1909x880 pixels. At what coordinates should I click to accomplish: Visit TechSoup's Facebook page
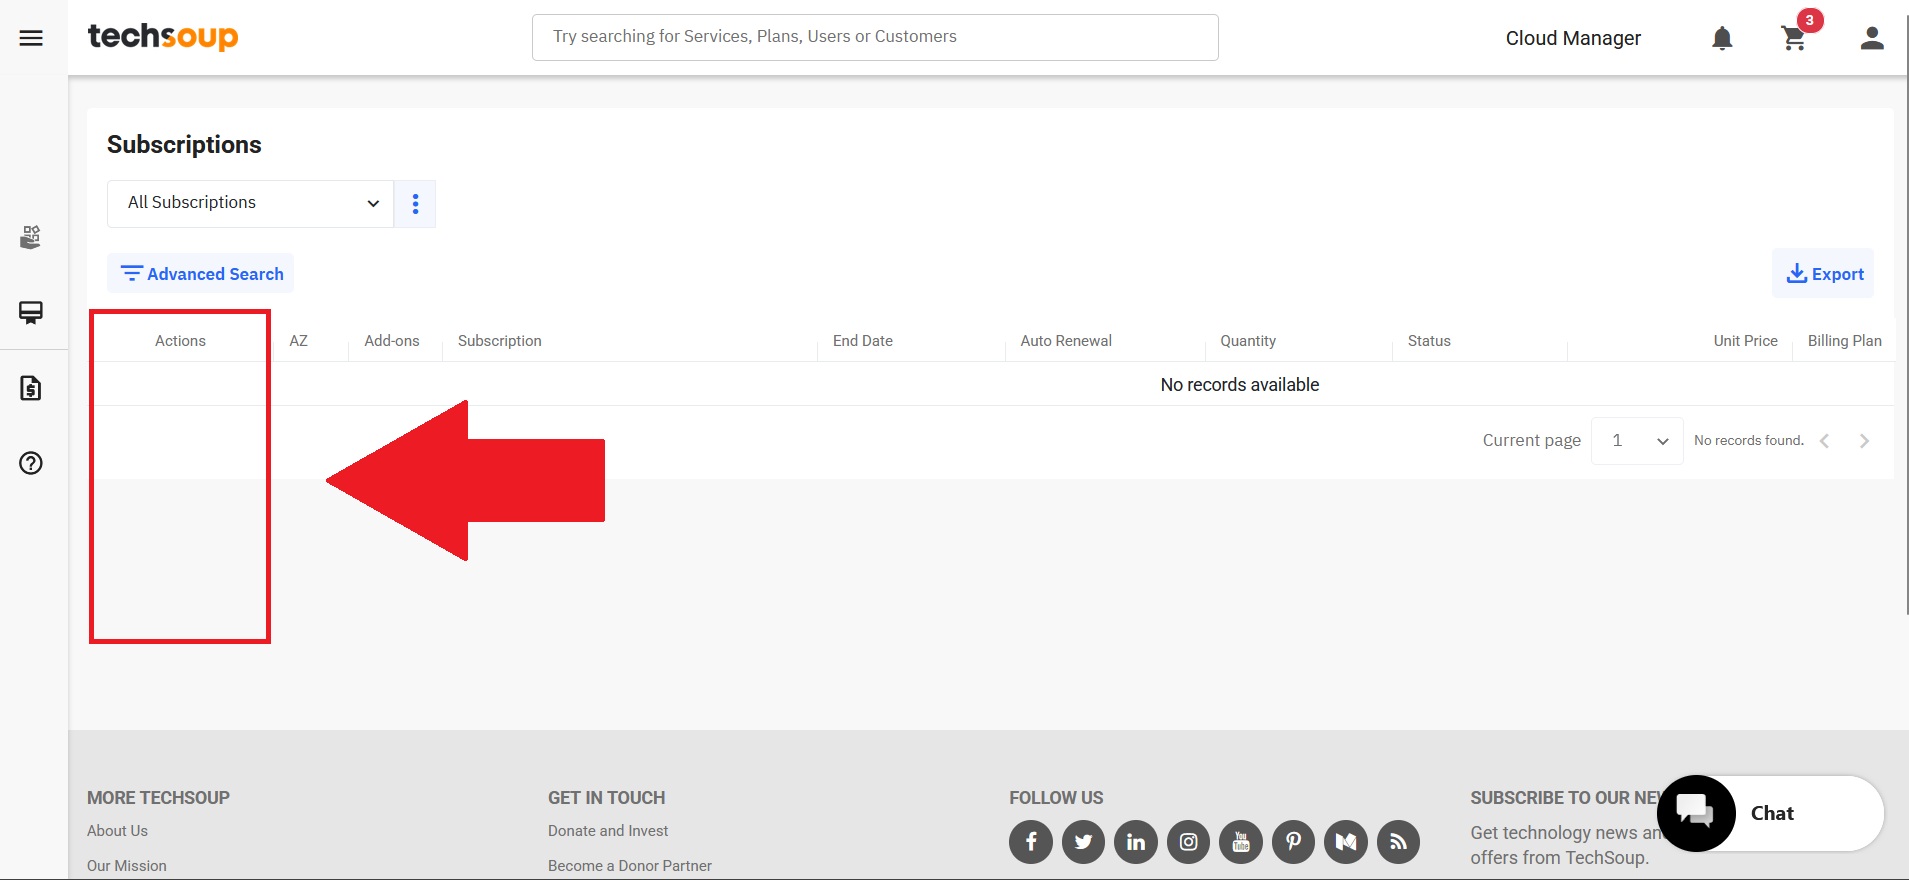point(1031,842)
